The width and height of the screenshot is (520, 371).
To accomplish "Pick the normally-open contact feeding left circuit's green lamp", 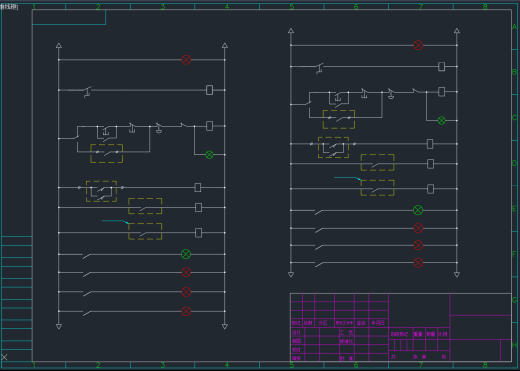I will 87,256.
